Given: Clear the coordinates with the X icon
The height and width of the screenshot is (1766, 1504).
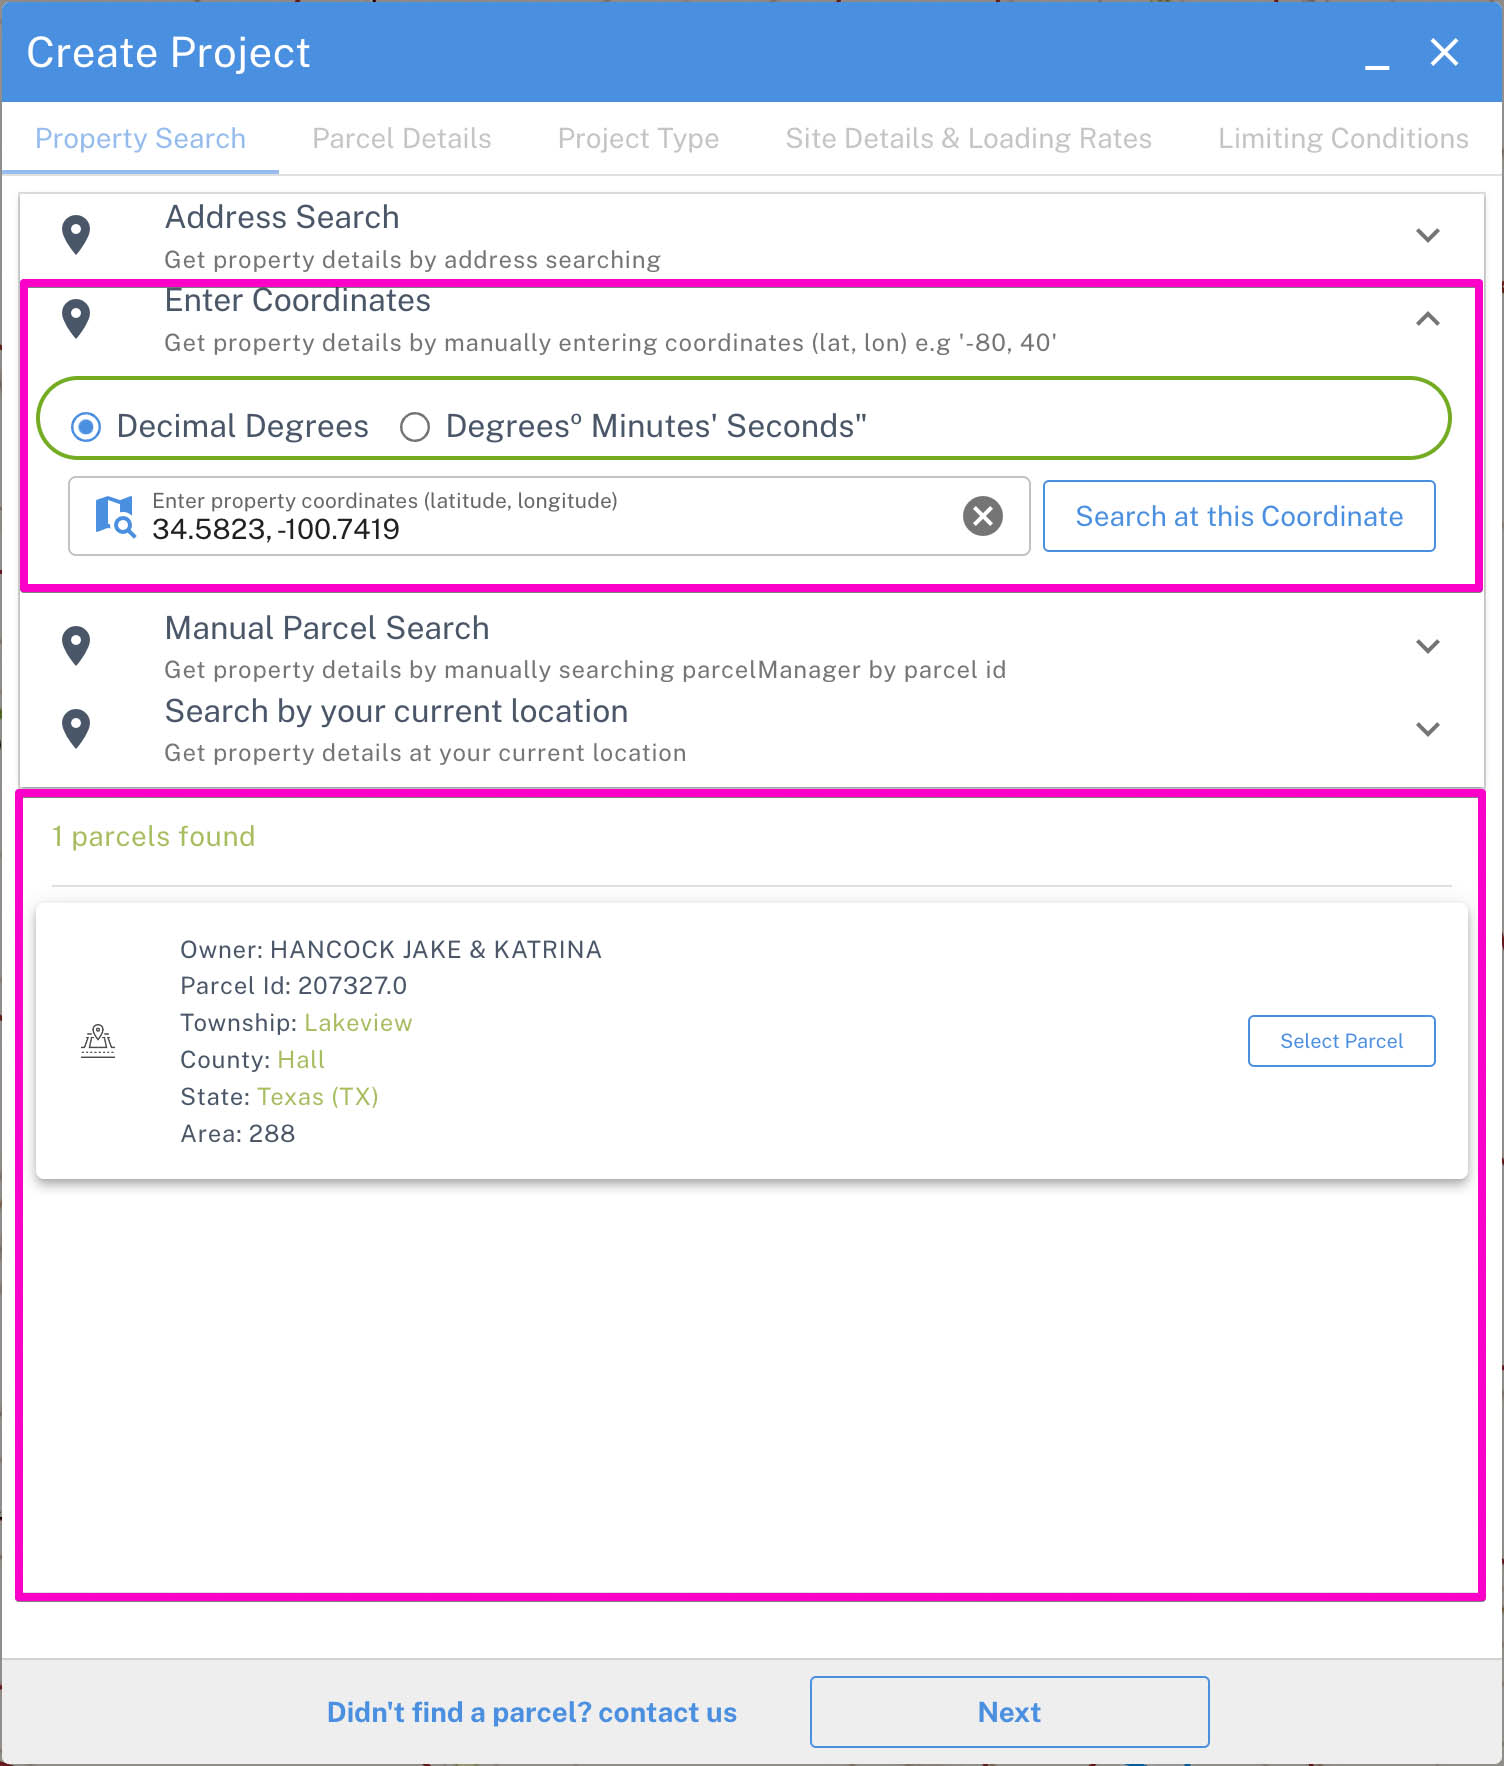Looking at the screenshot, I should [x=982, y=516].
